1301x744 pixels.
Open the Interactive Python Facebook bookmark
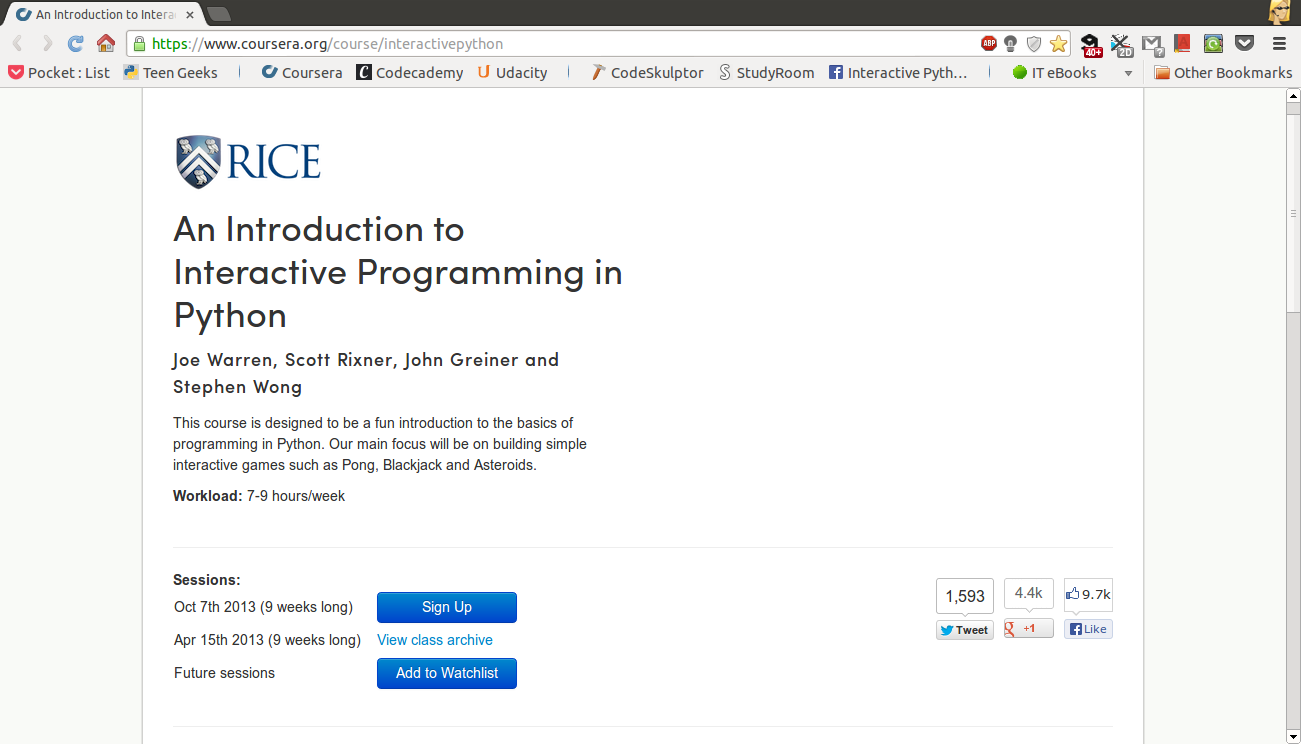click(898, 73)
